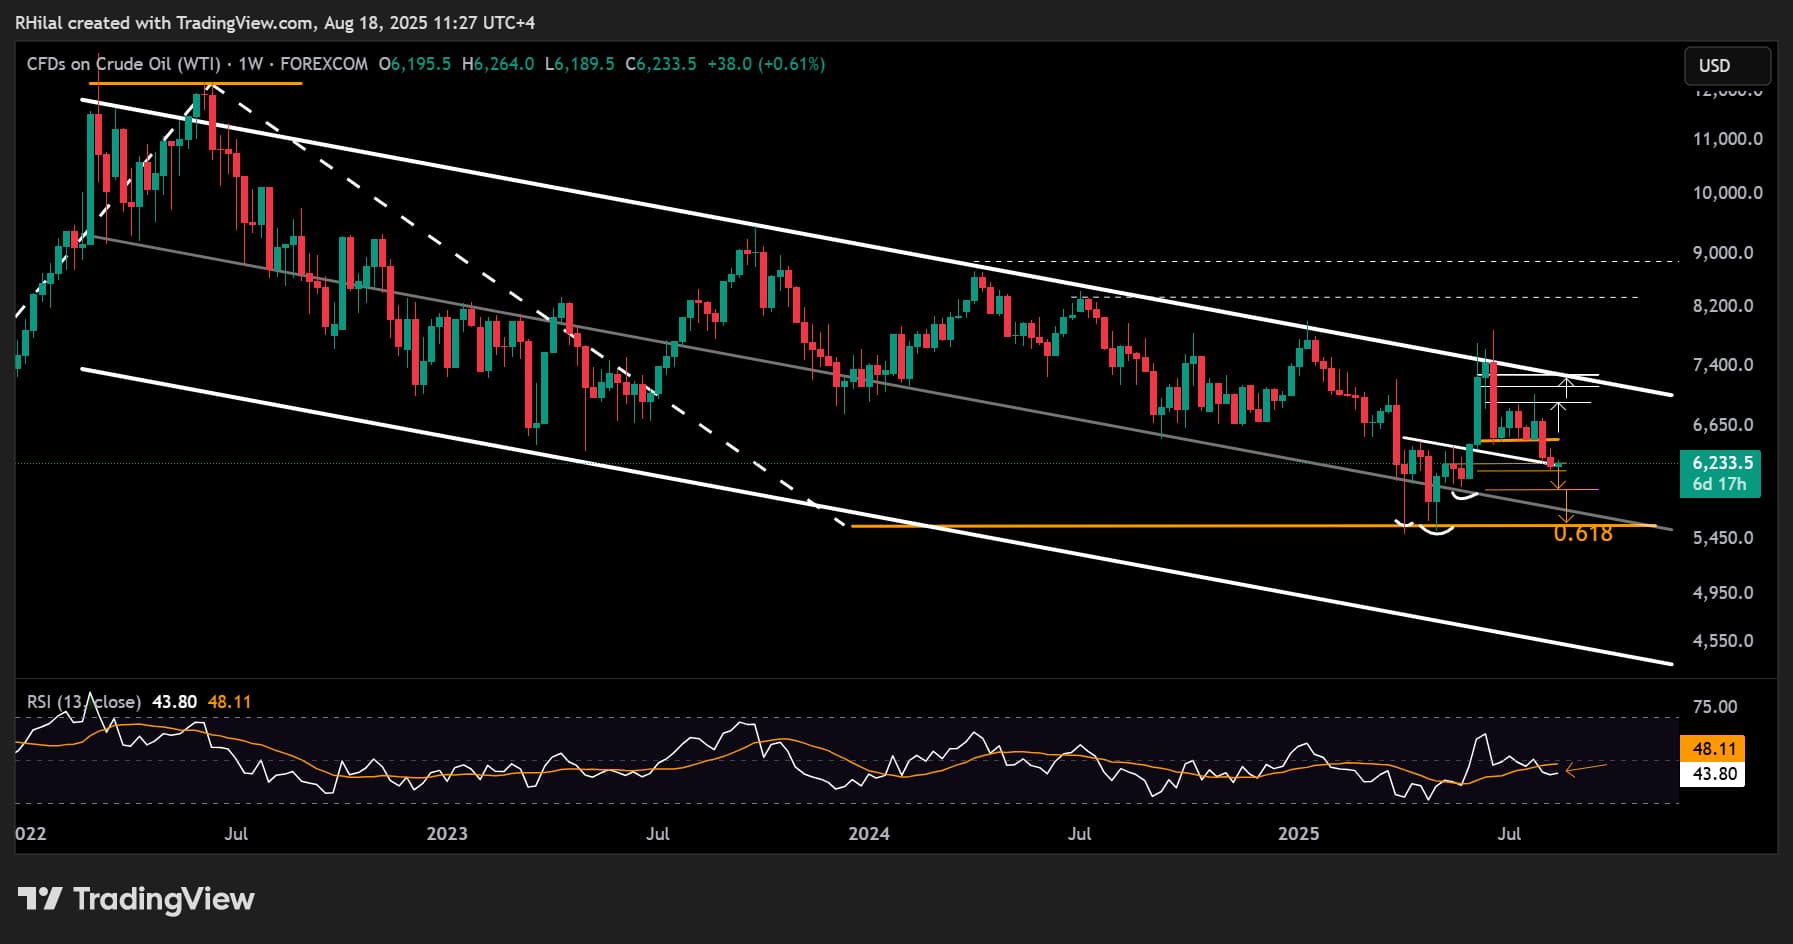Click the 6d 17h bar countdown label
The width and height of the screenshot is (1793, 944).
(x=1719, y=484)
